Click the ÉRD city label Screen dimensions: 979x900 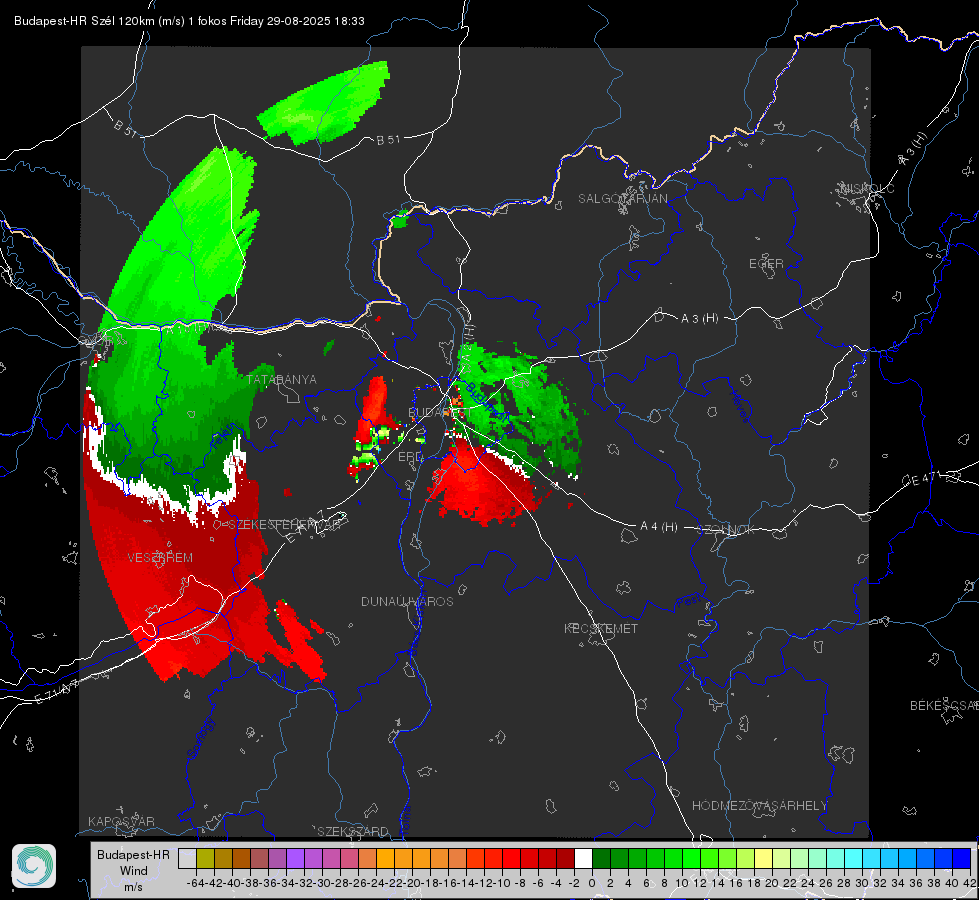411,457
